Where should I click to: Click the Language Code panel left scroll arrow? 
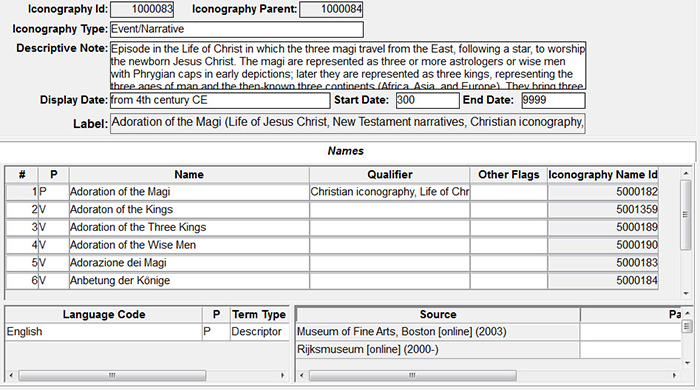[x=11, y=375]
